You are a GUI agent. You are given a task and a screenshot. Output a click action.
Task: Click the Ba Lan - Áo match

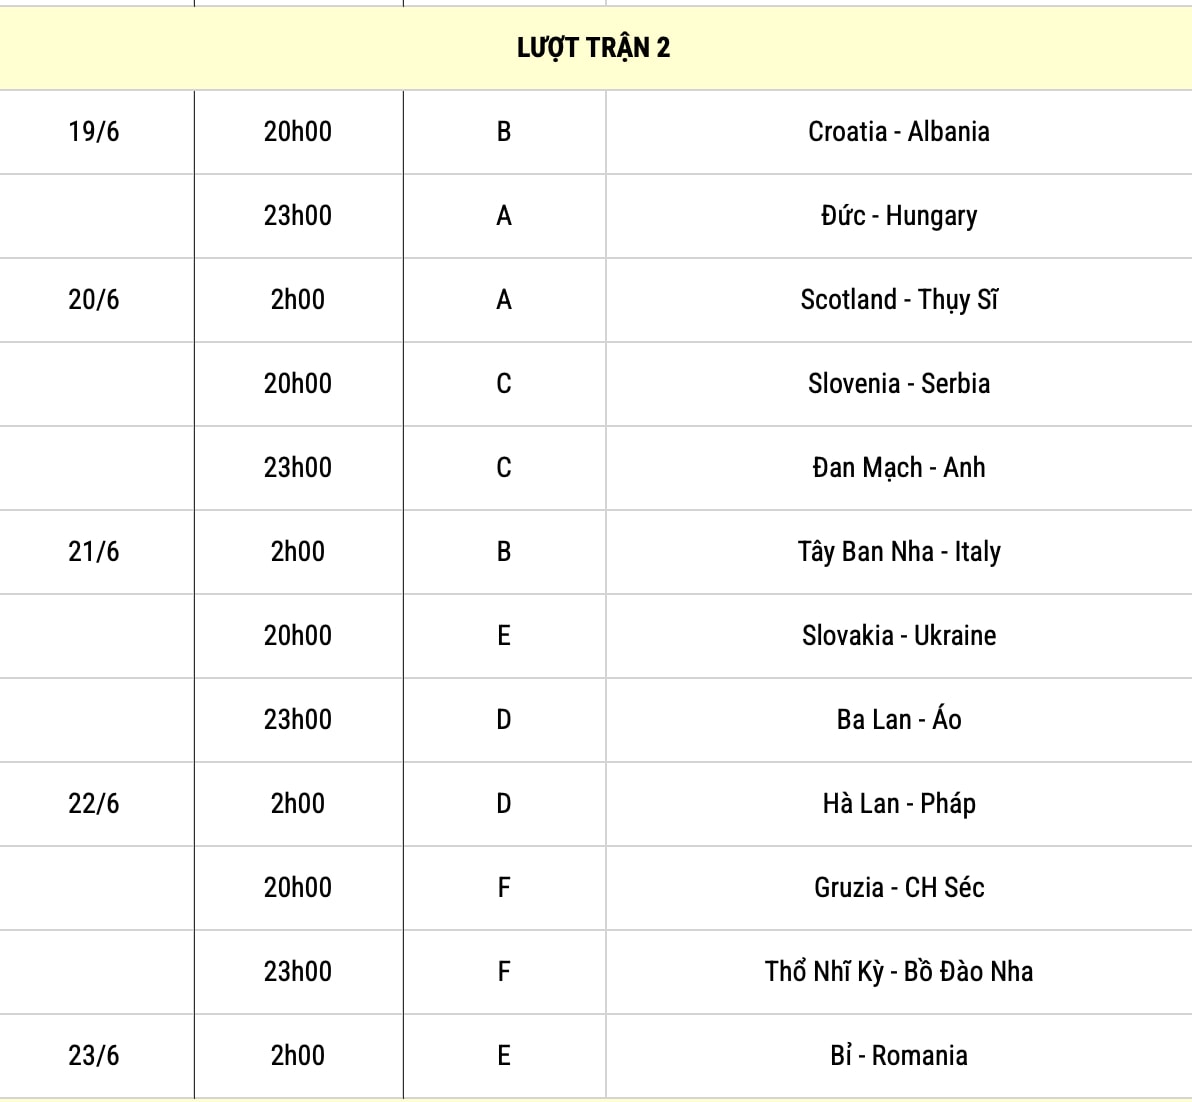pyautogui.click(x=899, y=720)
